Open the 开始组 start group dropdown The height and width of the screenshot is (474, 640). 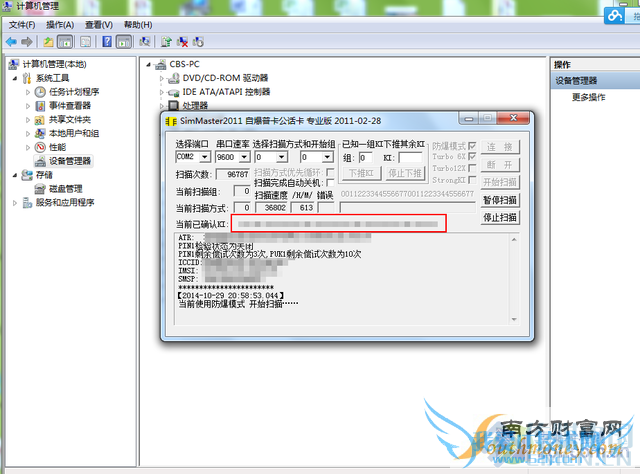tap(327, 157)
